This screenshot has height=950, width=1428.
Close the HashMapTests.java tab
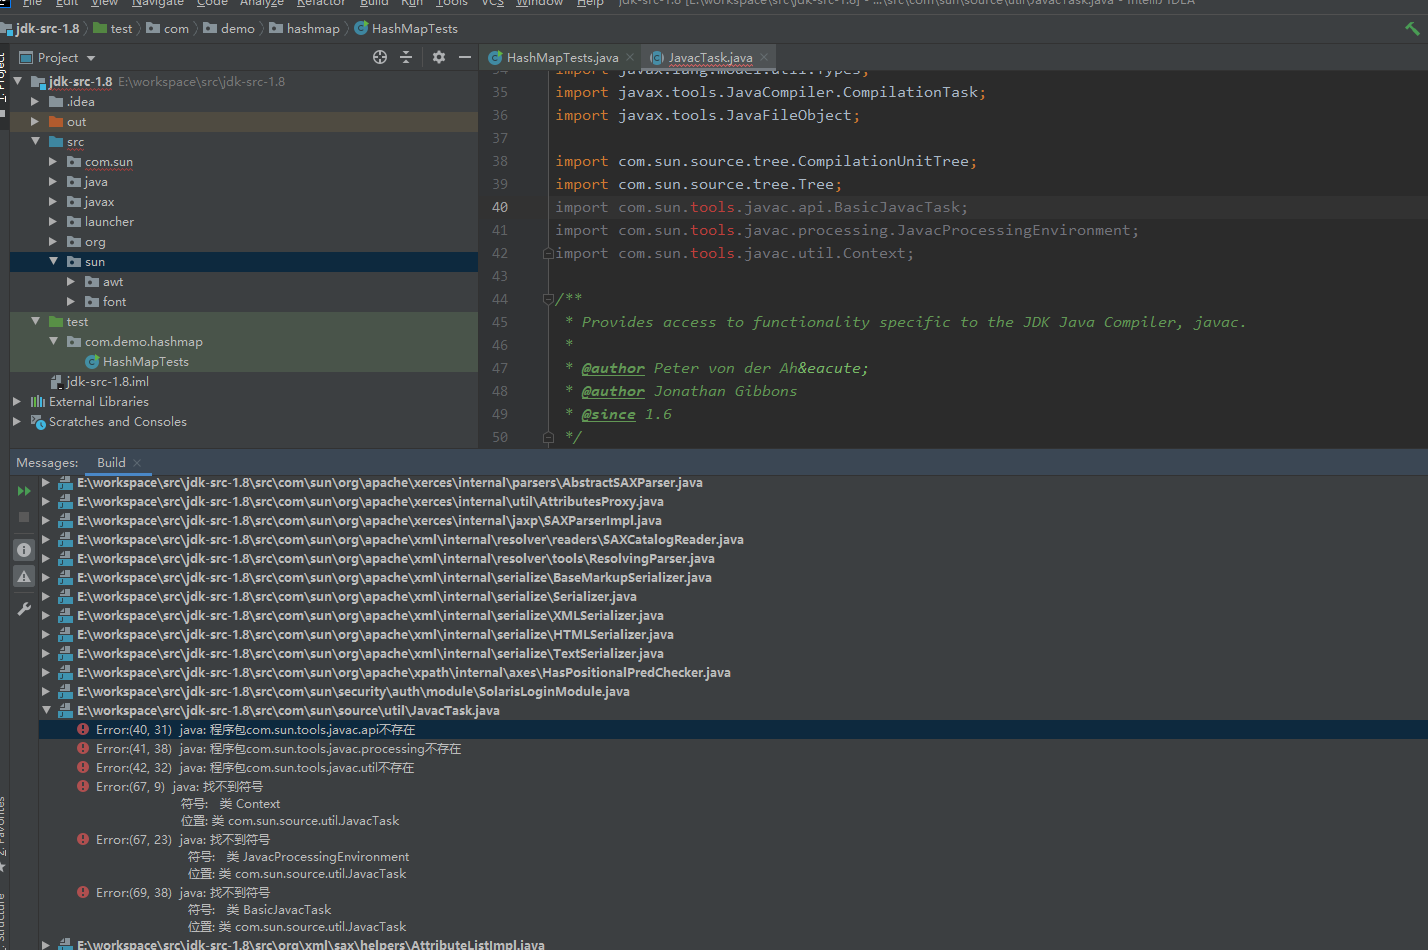(x=630, y=57)
